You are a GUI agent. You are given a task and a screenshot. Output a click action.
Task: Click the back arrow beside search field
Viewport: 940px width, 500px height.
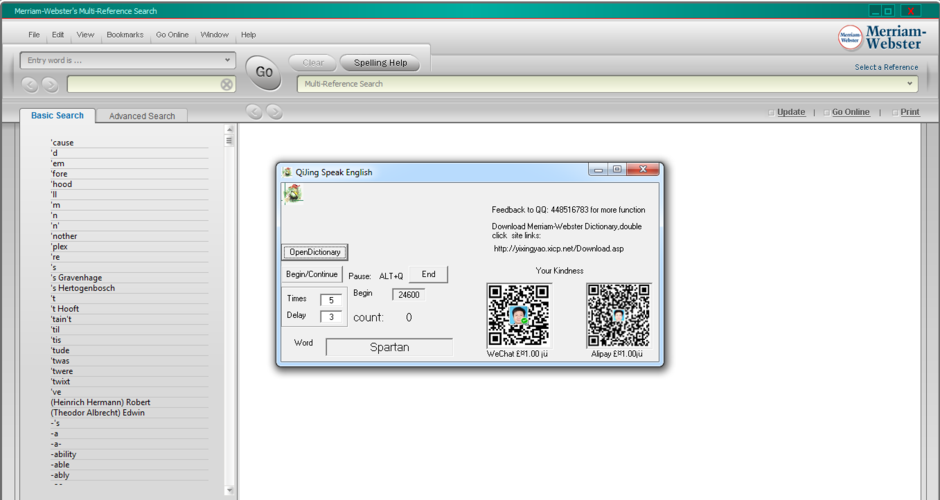(x=30, y=85)
